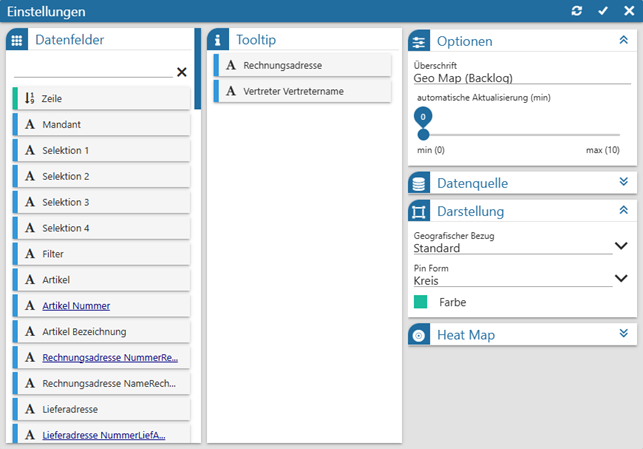This screenshot has height=449, width=643.
Task: Click the Heat Map panel icon
Action: coord(419,335)
